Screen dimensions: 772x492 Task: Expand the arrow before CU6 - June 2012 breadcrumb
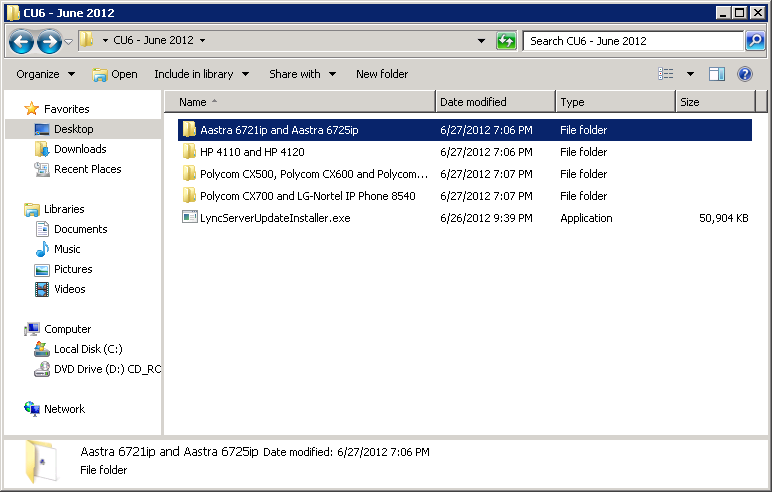pos(105,40)
